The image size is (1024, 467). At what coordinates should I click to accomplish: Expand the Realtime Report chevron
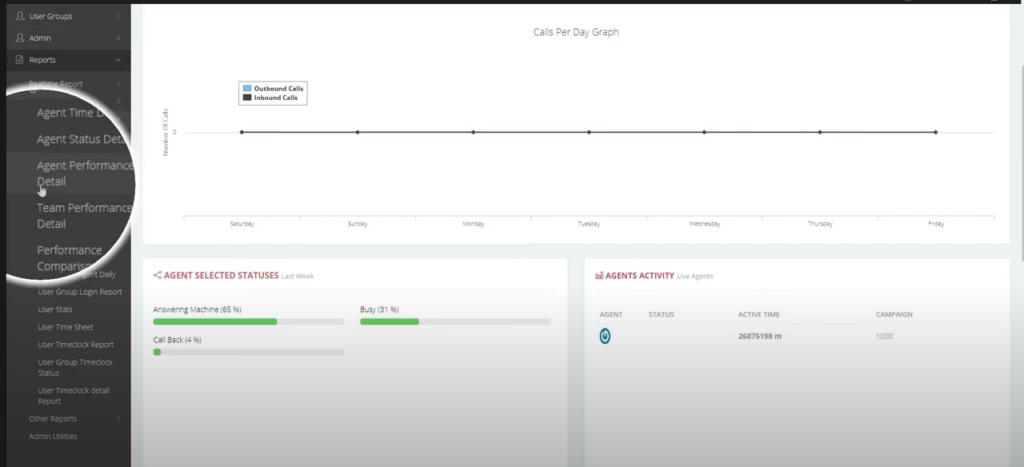point(118,84)
